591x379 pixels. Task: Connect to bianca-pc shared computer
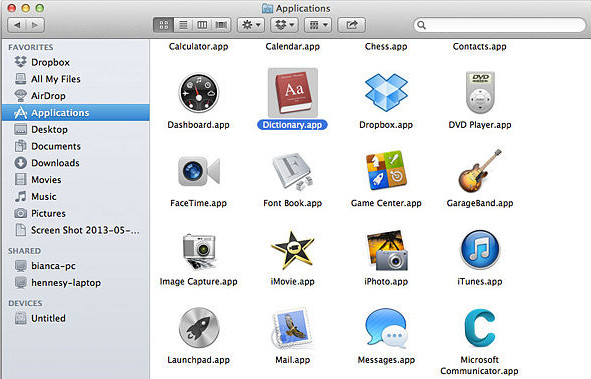[x=75, y=266]
